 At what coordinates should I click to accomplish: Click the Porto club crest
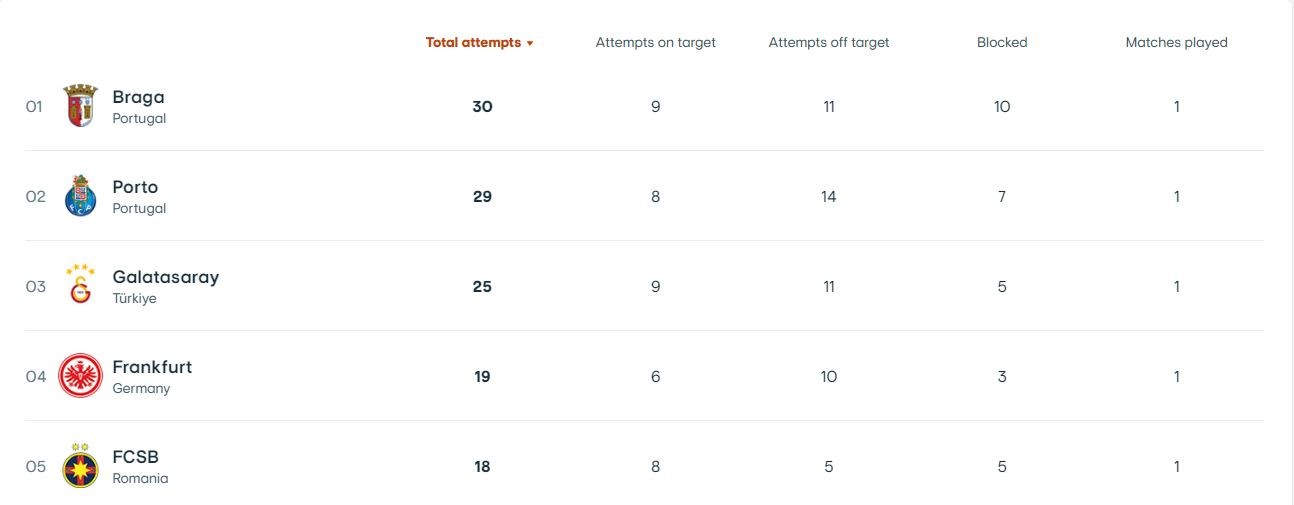coord(81,196)
